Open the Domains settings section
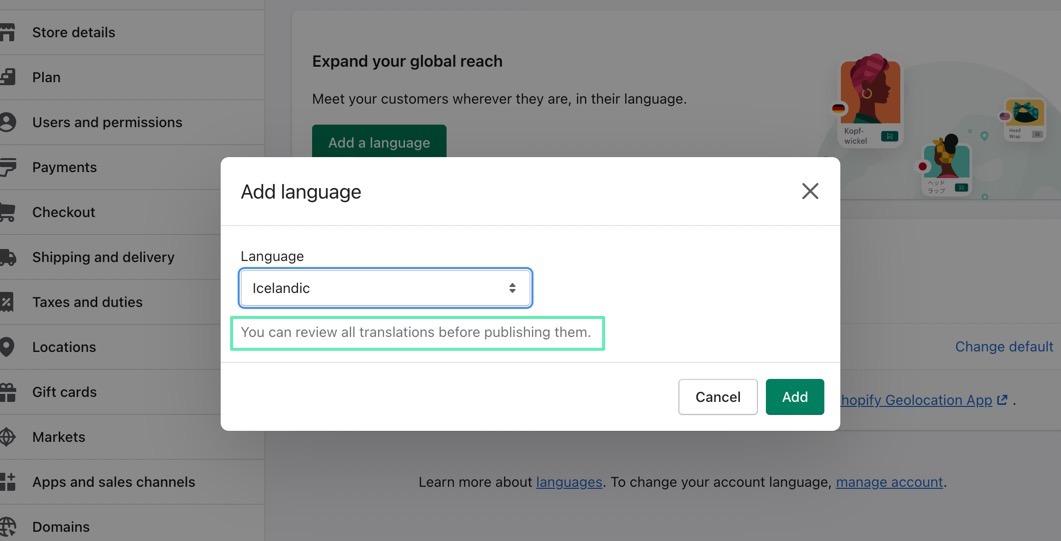 60,527
